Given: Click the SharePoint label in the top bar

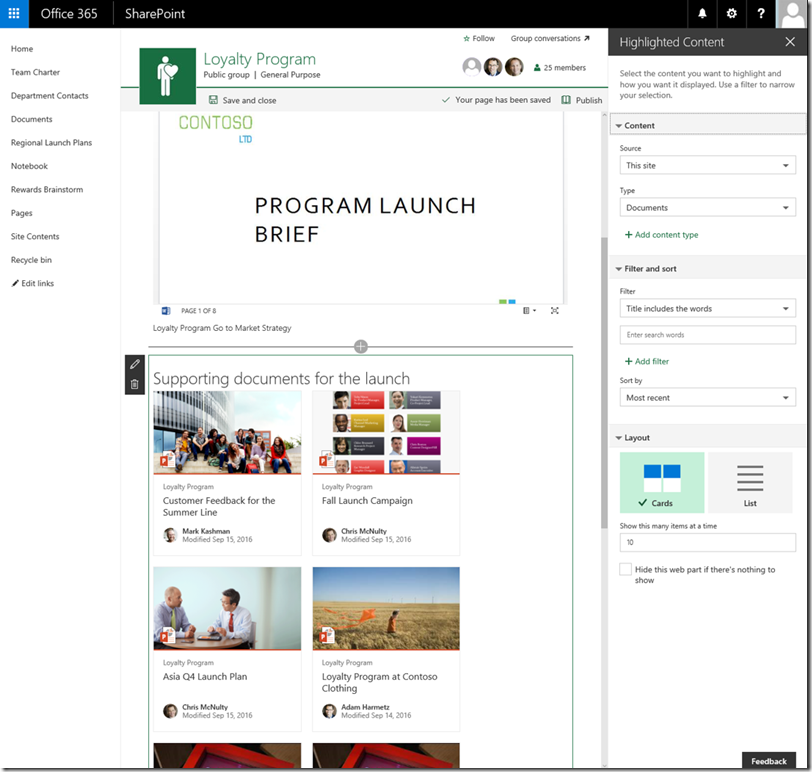Looking at the screenshot, I should (x=155, y=14).
